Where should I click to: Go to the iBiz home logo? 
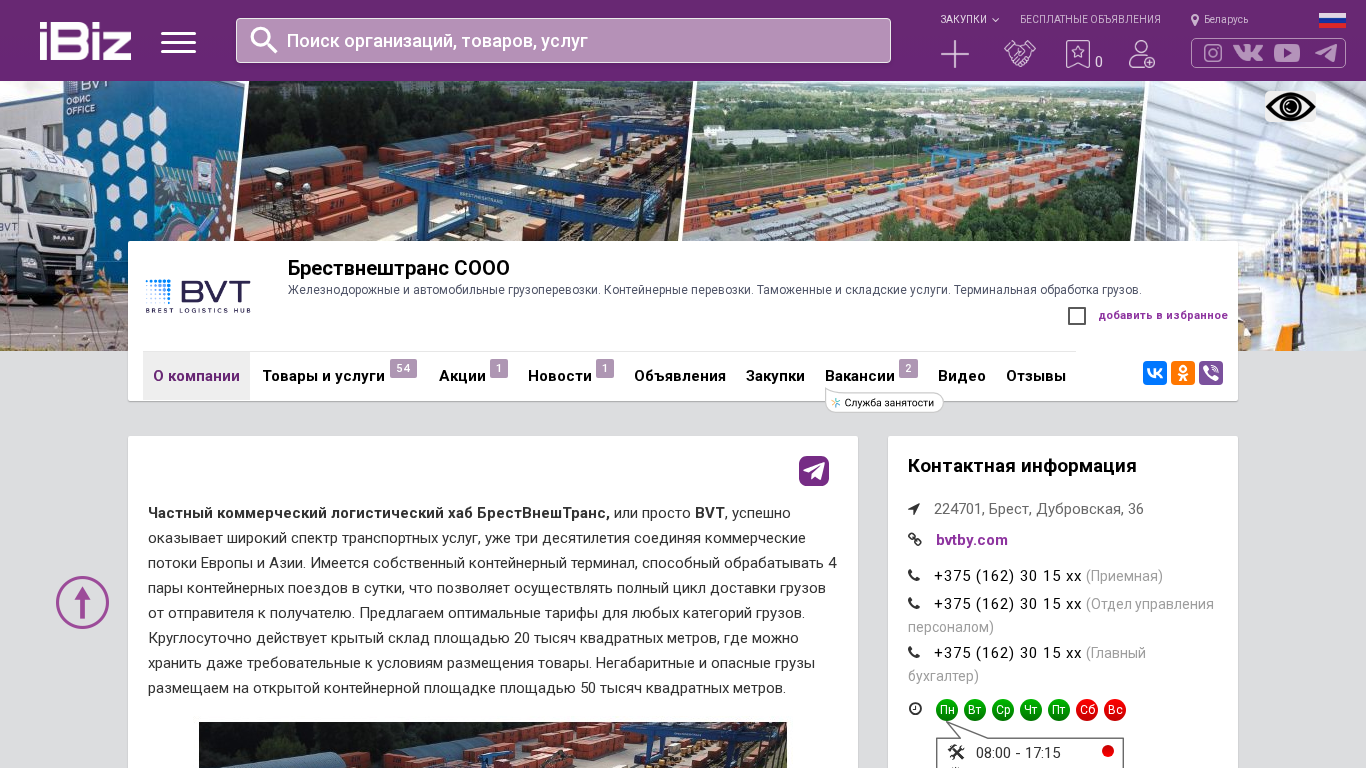[x=85, y=41]
